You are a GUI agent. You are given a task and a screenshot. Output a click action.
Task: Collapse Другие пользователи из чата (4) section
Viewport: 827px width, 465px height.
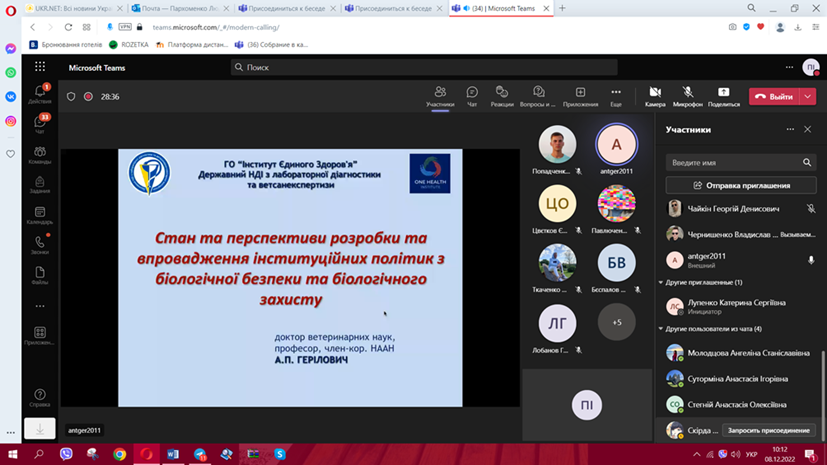[x=710, y=329]
